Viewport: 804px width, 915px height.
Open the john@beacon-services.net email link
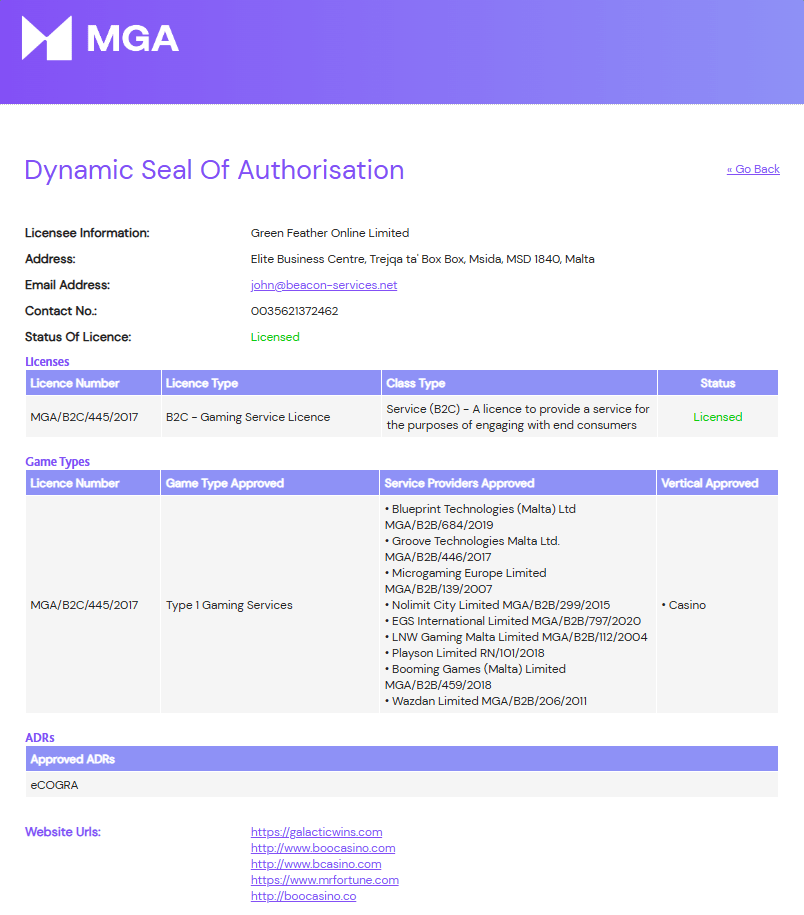tap(324, 285)
